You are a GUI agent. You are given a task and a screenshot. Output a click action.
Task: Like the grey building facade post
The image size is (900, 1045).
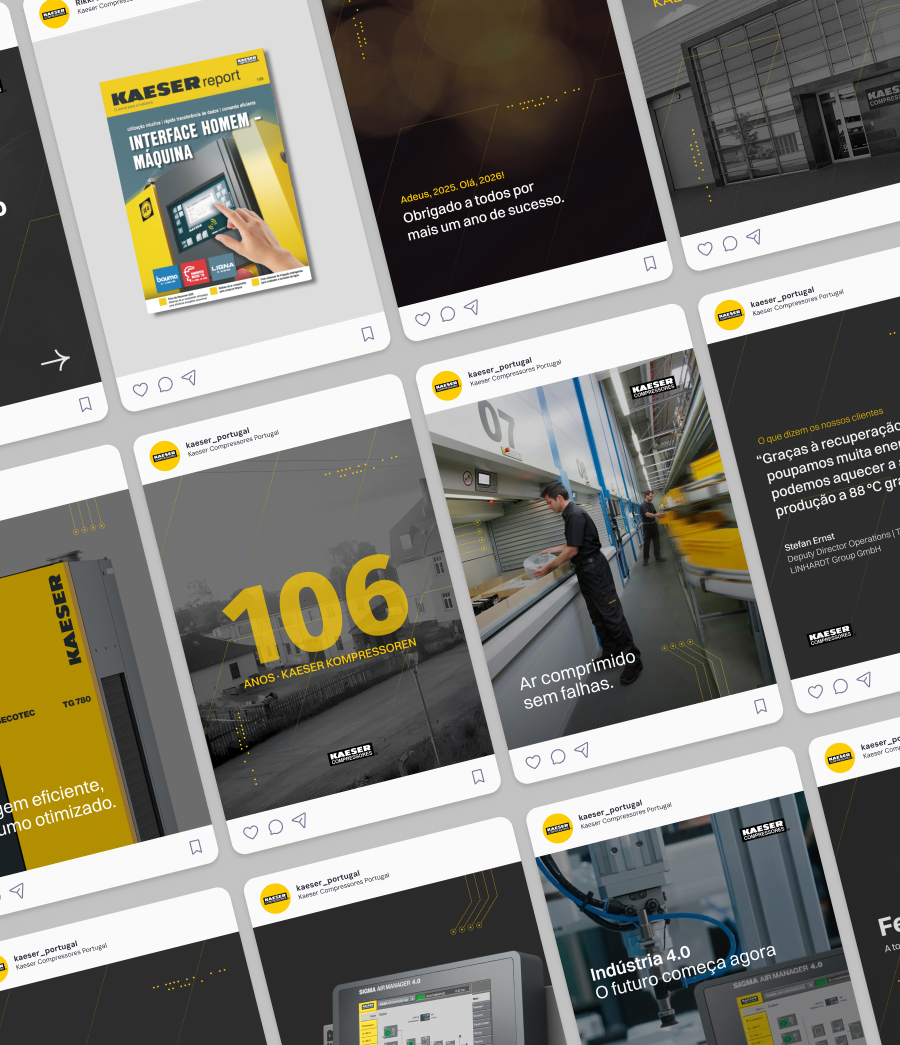click(x=705, y=249)
